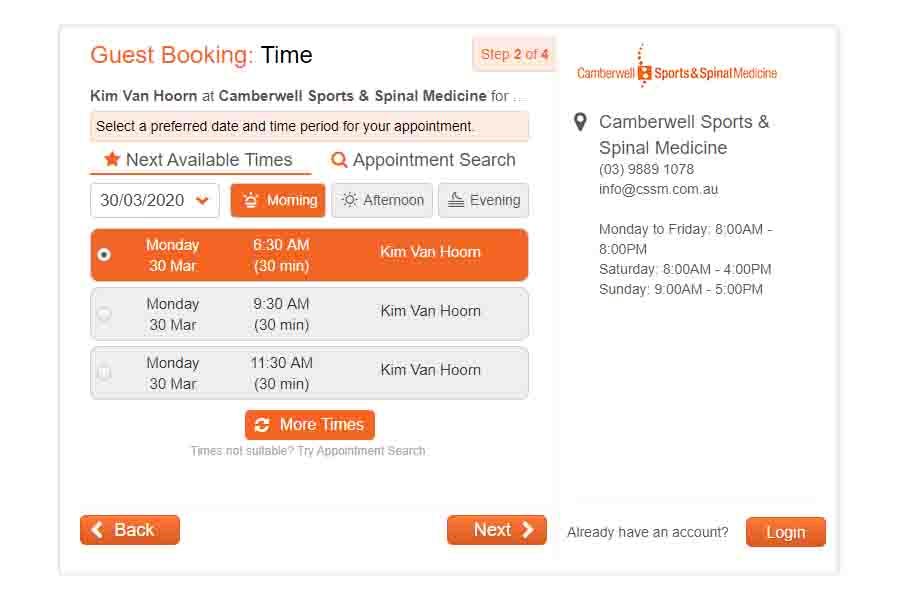Go Back to the previous step

[130, 530]
